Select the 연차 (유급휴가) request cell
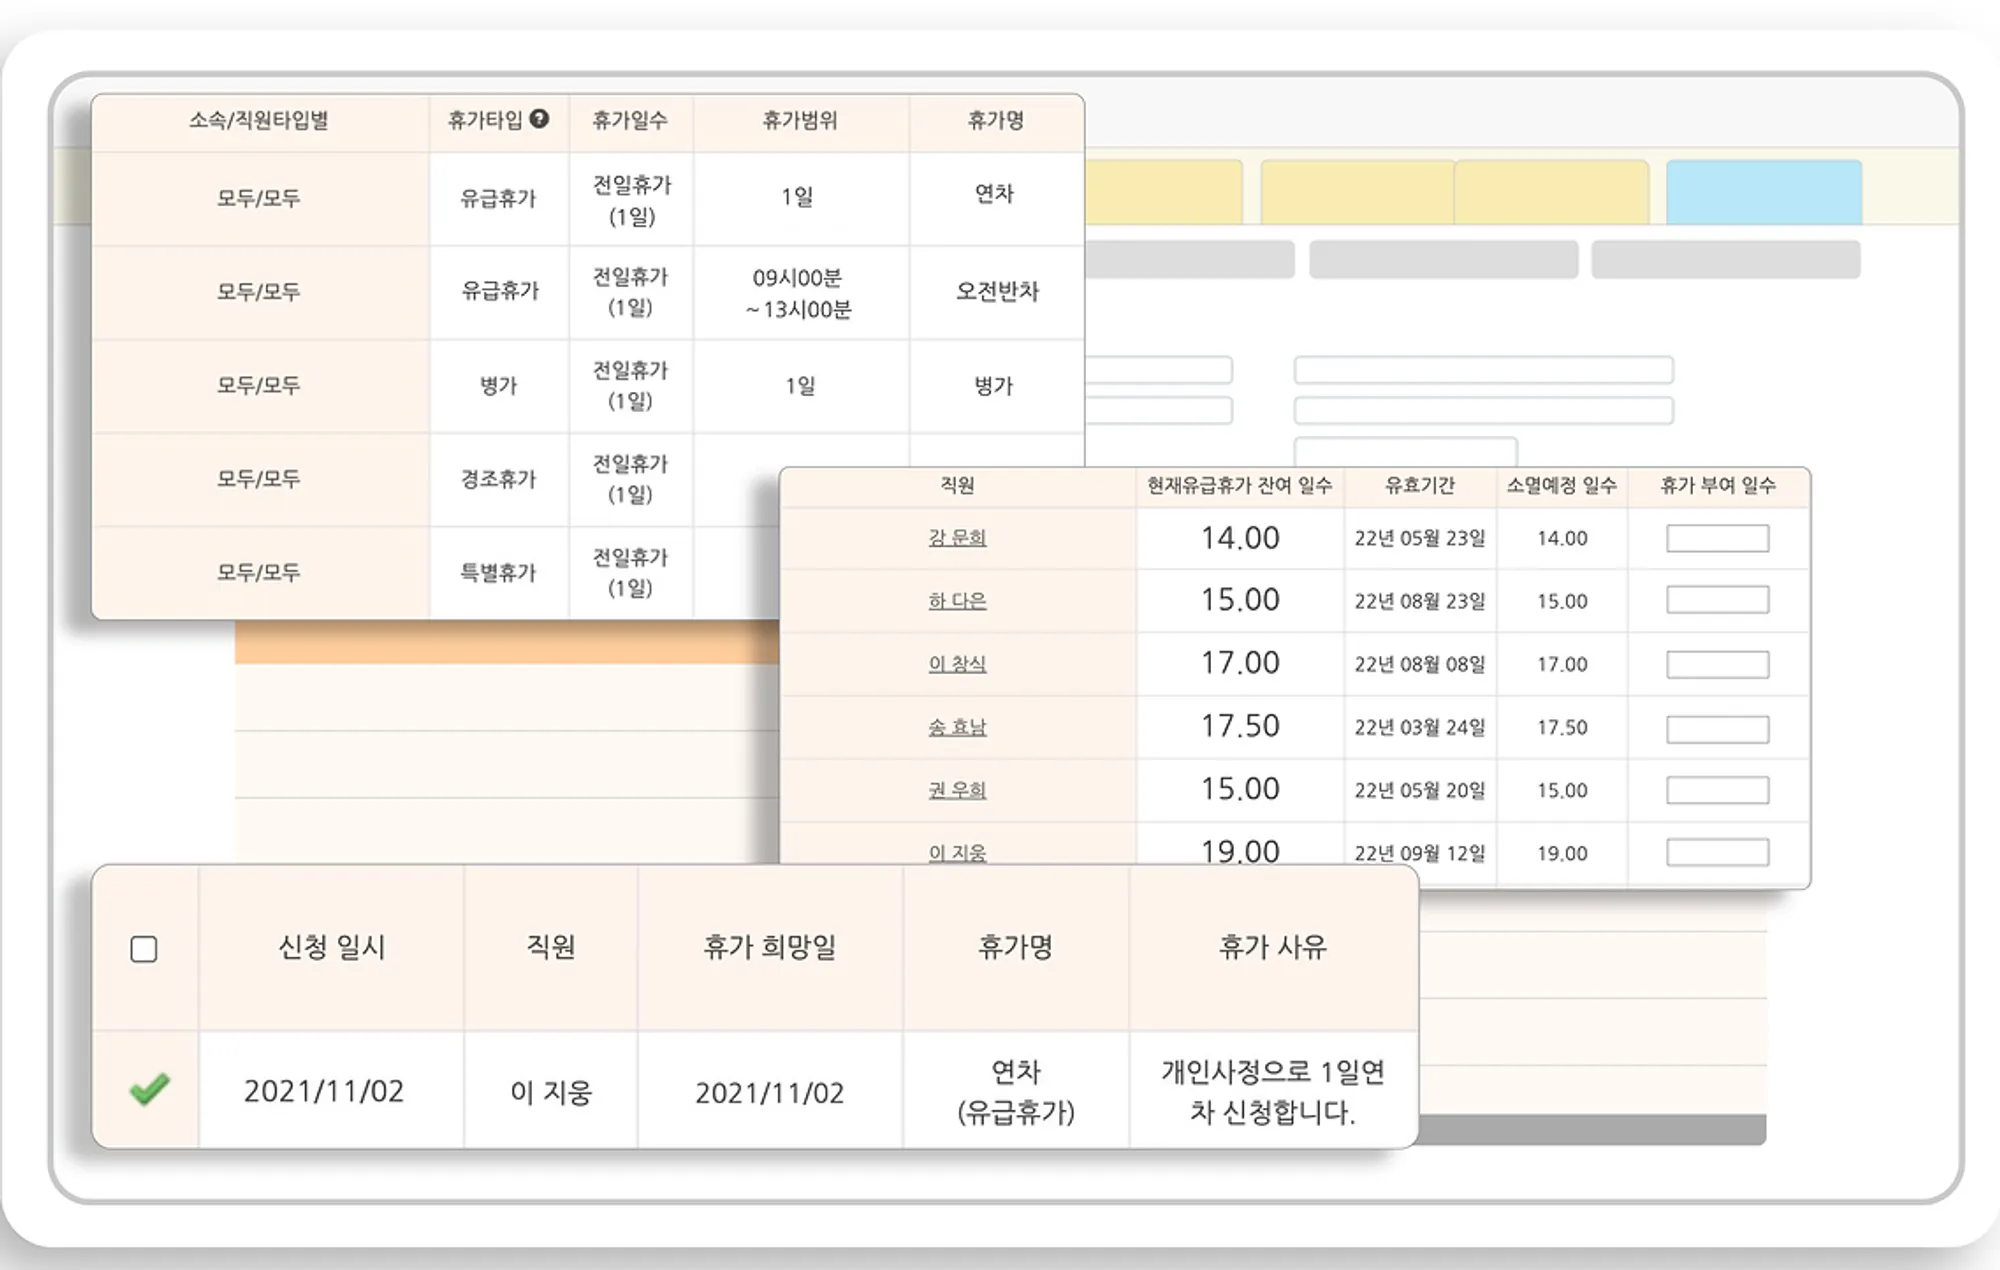2000x1270 pixels. tap(1016, 1092)
